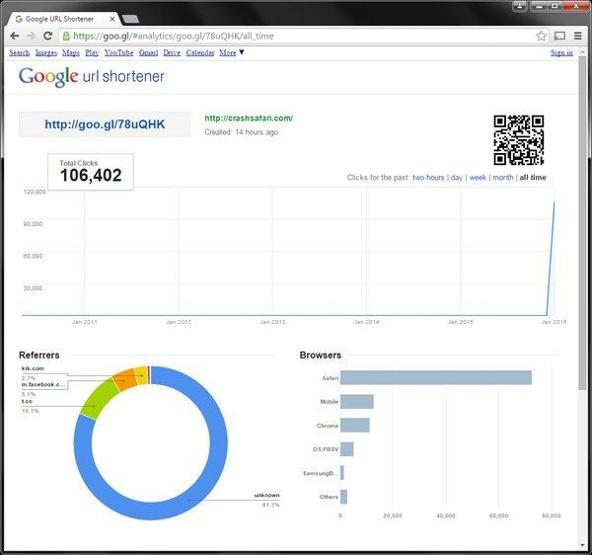Go back using browser back arrow
Viewport: 592px width, 555px height.
(15, 36)
